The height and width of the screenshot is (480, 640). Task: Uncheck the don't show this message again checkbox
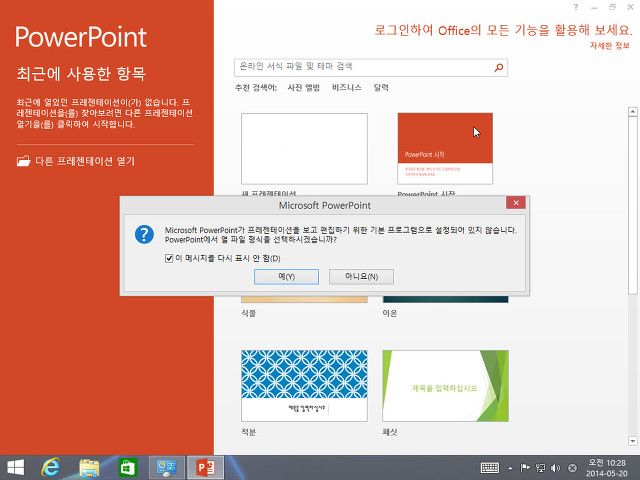click(x=169, y=258)
